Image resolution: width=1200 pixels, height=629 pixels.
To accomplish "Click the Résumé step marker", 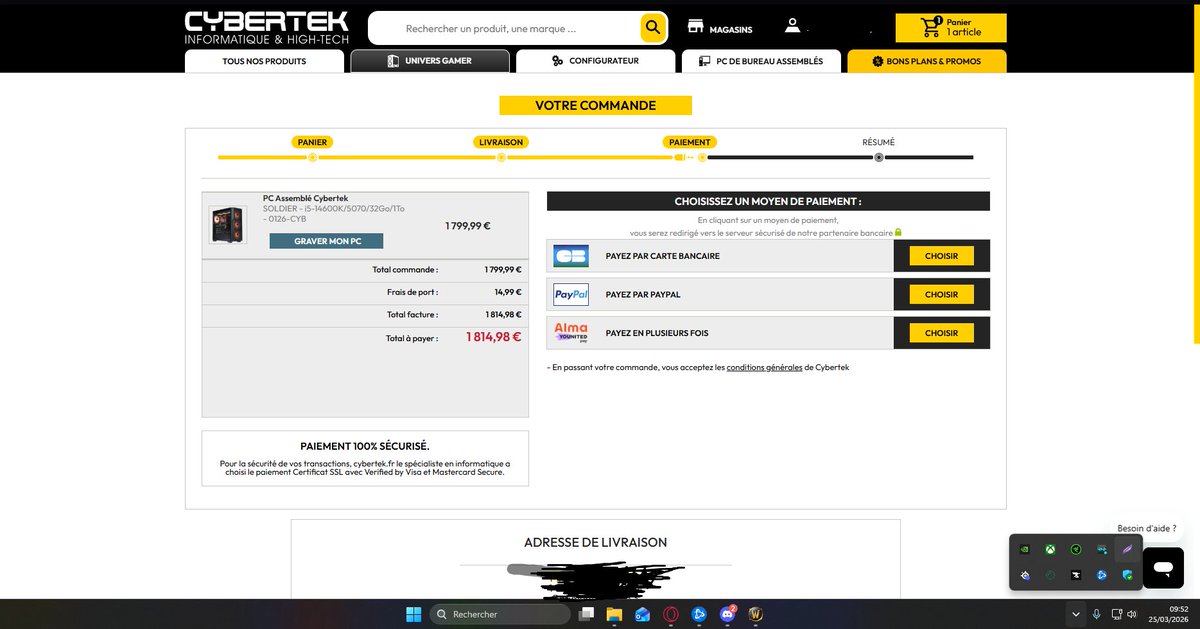I will pyautogui.click(x=879, y=156).
